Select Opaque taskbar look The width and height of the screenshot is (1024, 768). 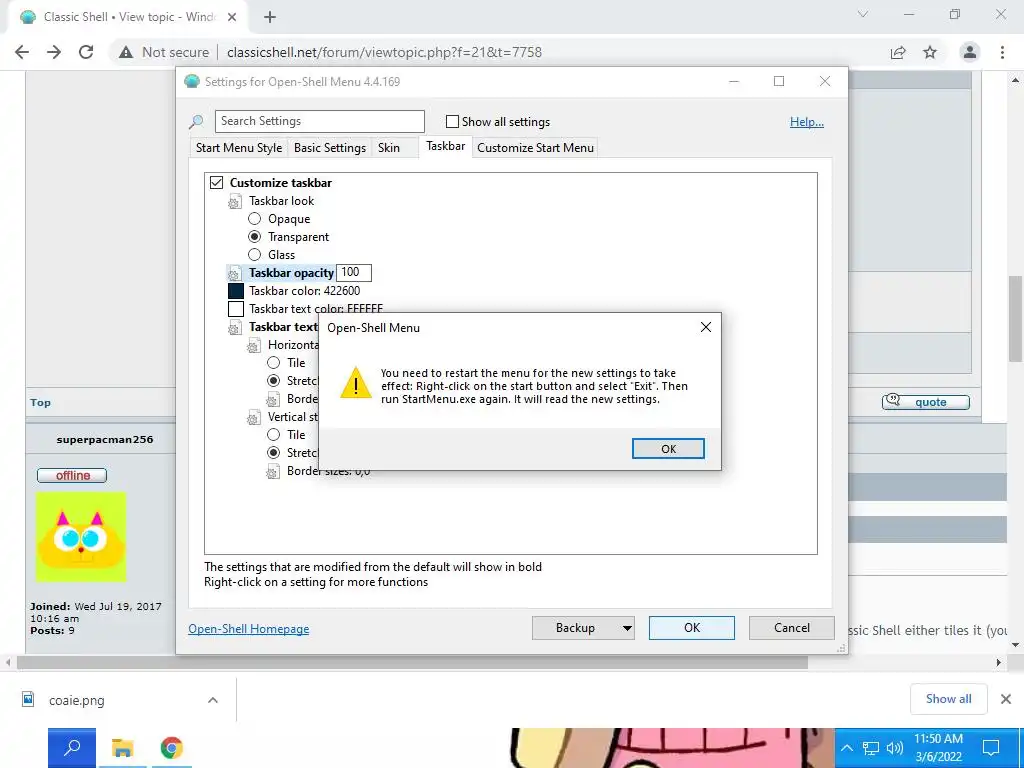[x=255, y=219]
